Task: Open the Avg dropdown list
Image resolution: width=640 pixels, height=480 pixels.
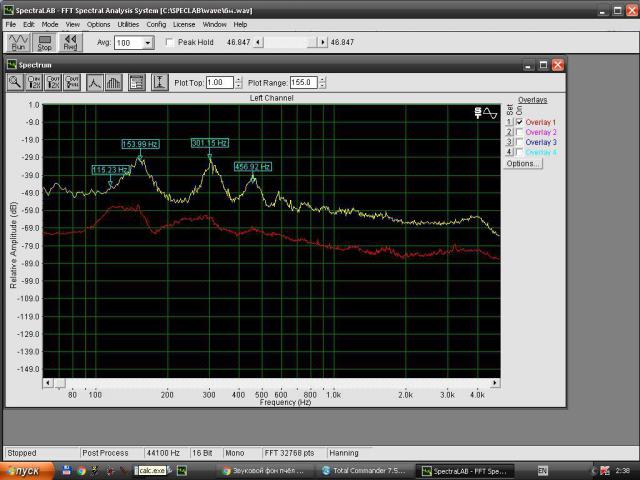Action: tap(148, 42)
